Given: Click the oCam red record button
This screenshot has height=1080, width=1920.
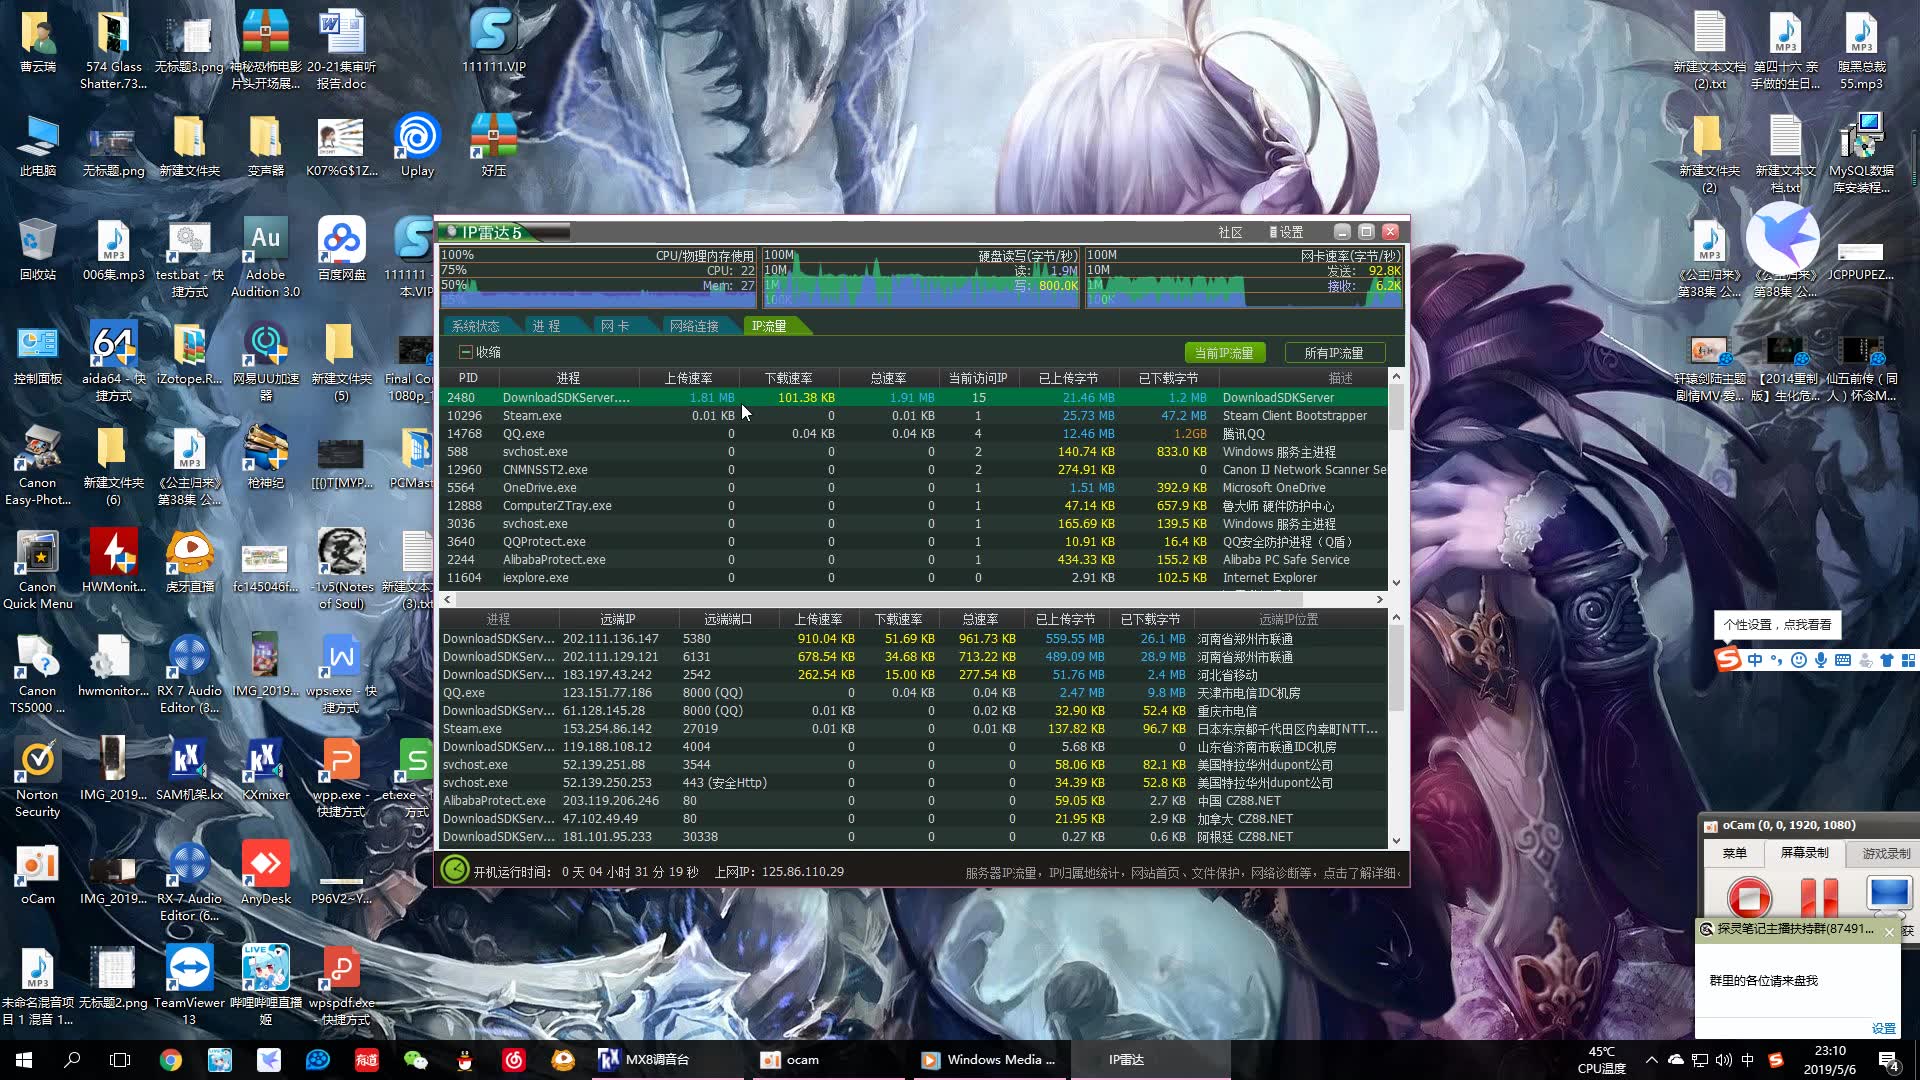Looking at the screenshot, I should [1749, 896].
